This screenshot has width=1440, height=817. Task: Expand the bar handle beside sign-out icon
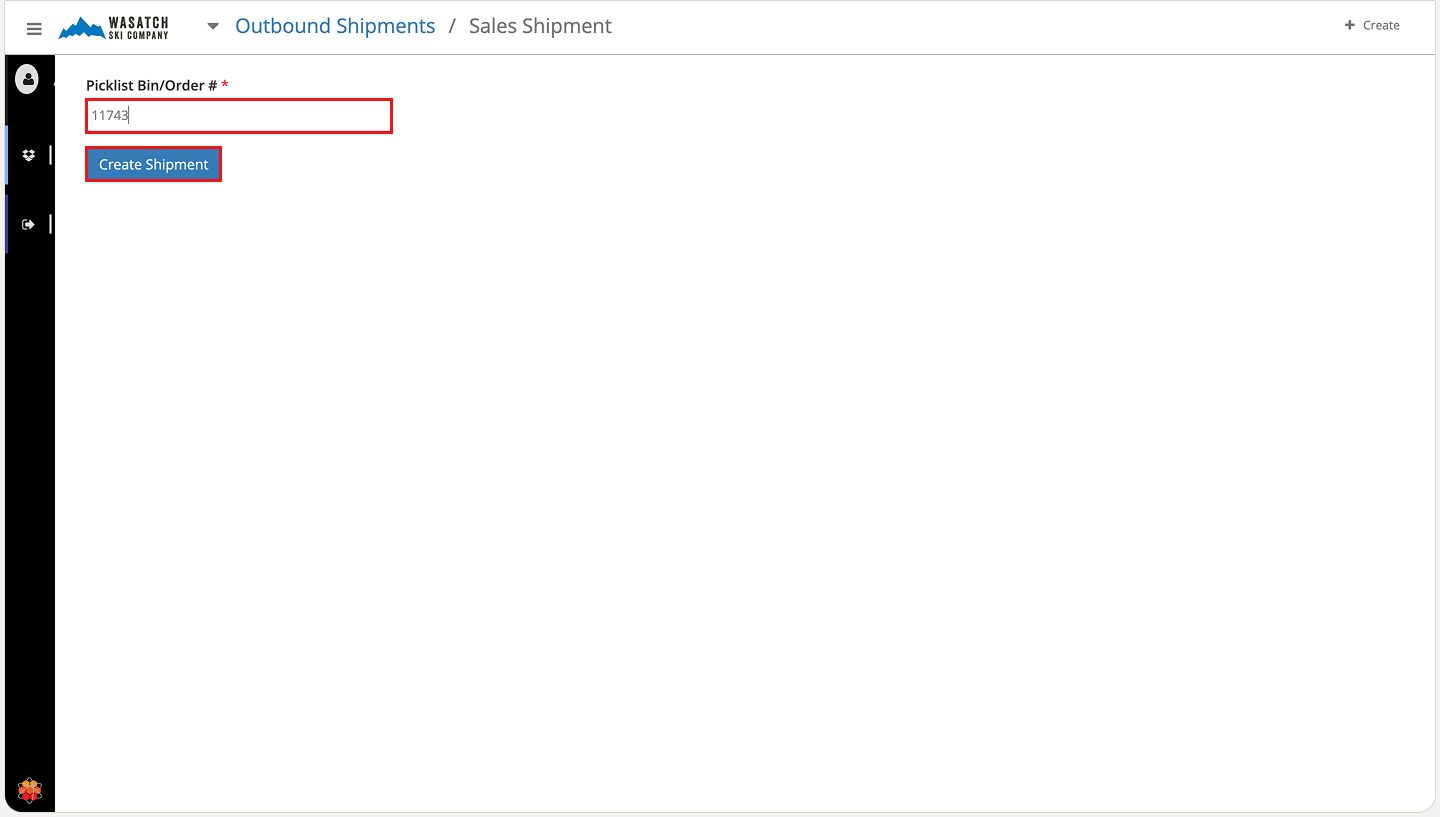(50, 224)
